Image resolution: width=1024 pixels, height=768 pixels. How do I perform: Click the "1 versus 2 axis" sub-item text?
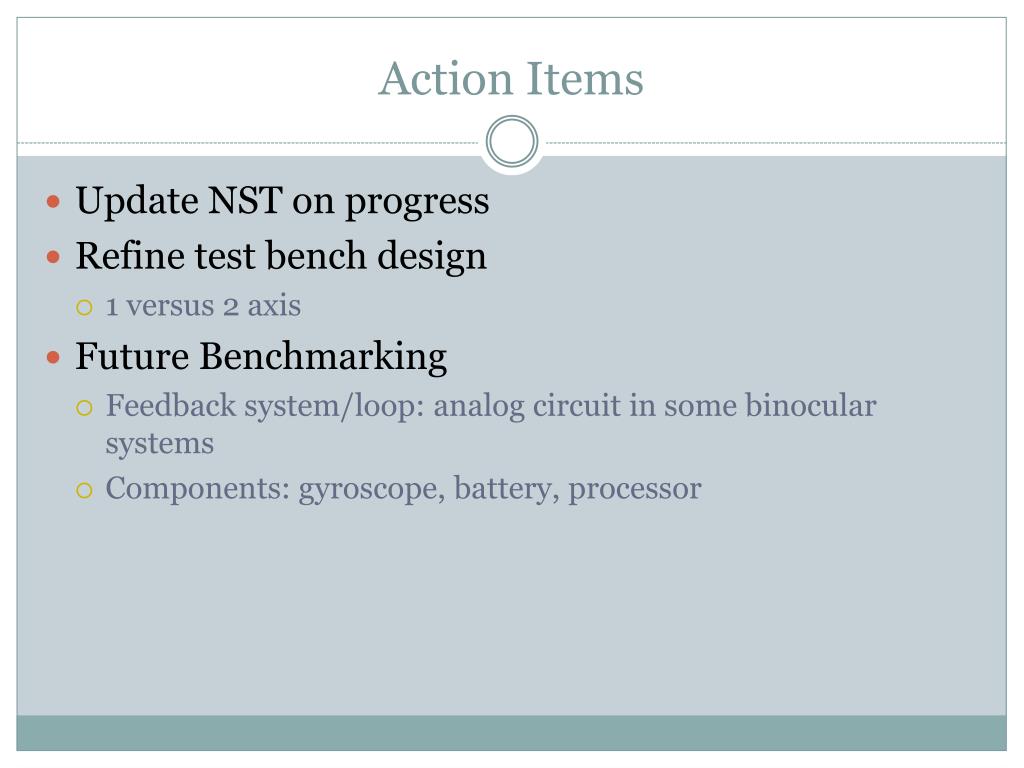pos(203,306)
